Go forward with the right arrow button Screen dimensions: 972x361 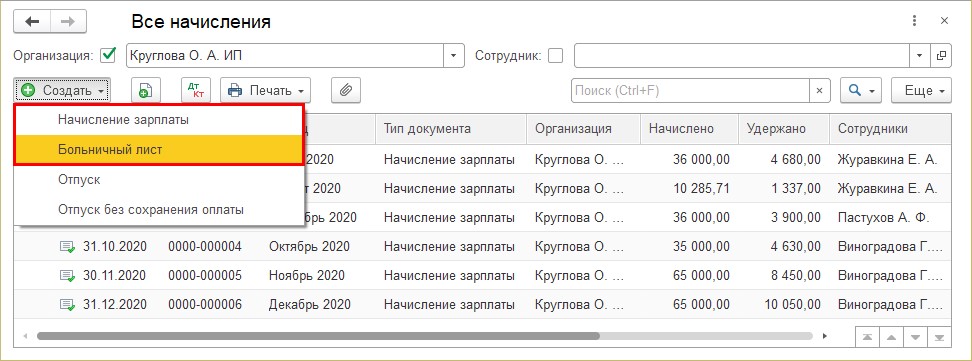pyautogui.click(x=68, y=22)
